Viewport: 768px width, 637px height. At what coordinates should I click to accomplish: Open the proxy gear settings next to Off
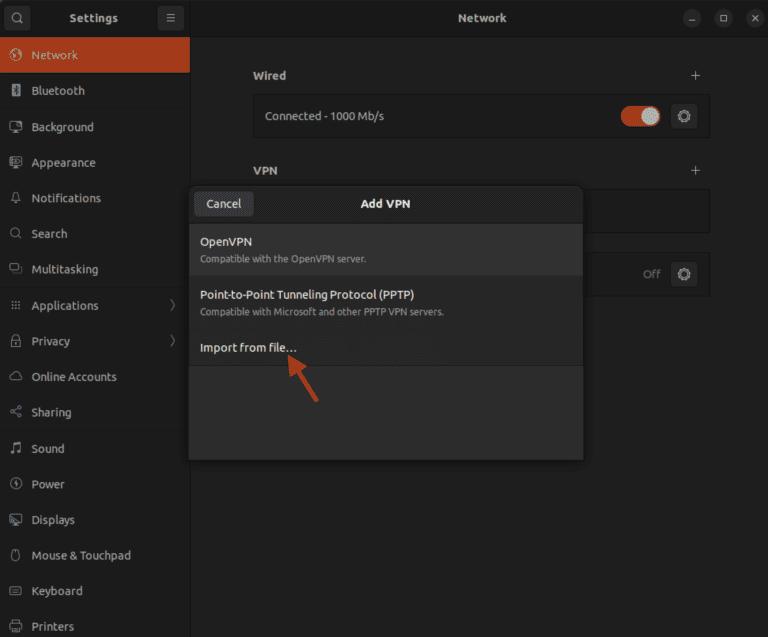point(684,274)
